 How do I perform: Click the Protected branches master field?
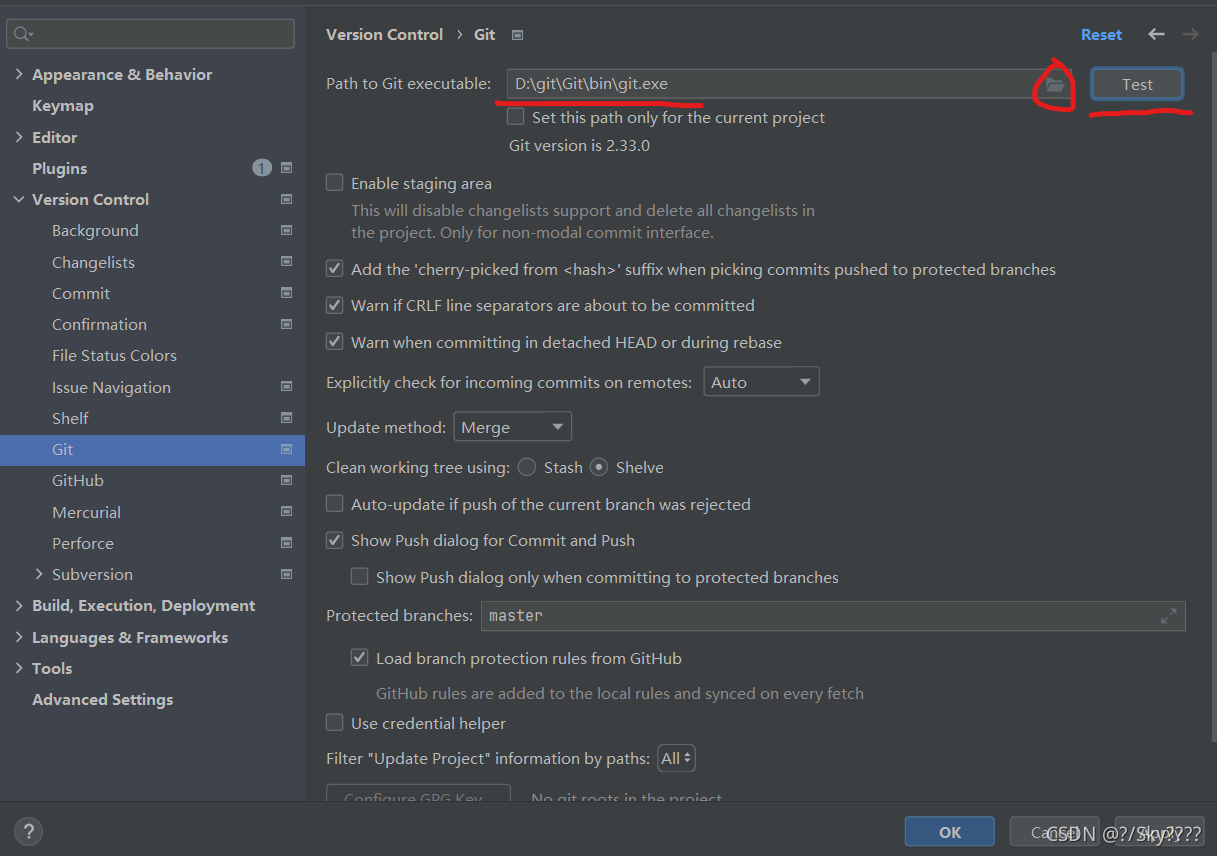(x=833, y=616)
